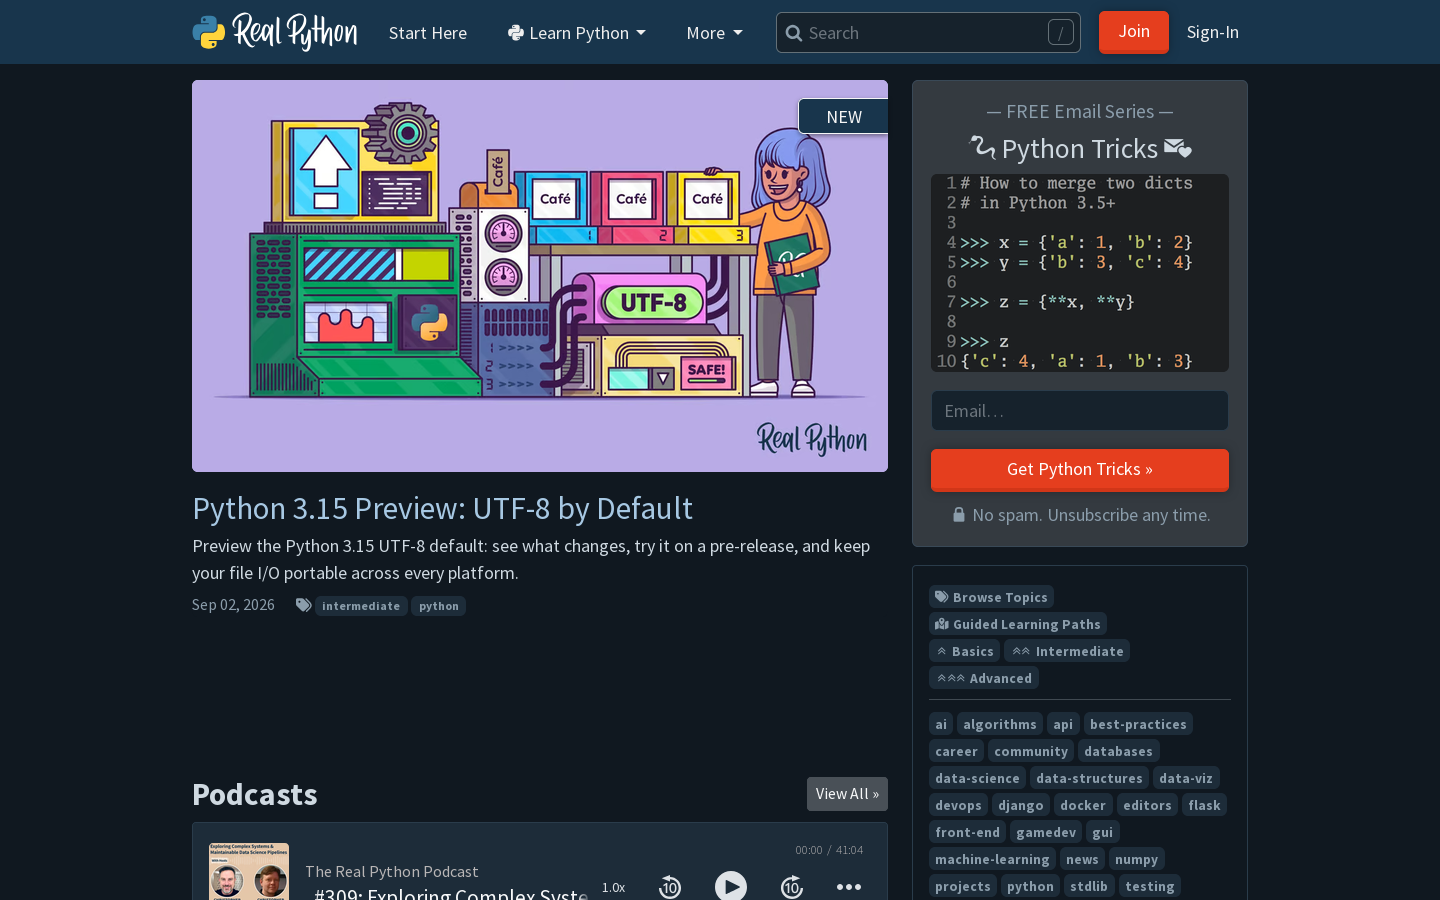Select the stdlib topic tag
The width and height of the screenshot is (1440, 900).
(1089, 886)
